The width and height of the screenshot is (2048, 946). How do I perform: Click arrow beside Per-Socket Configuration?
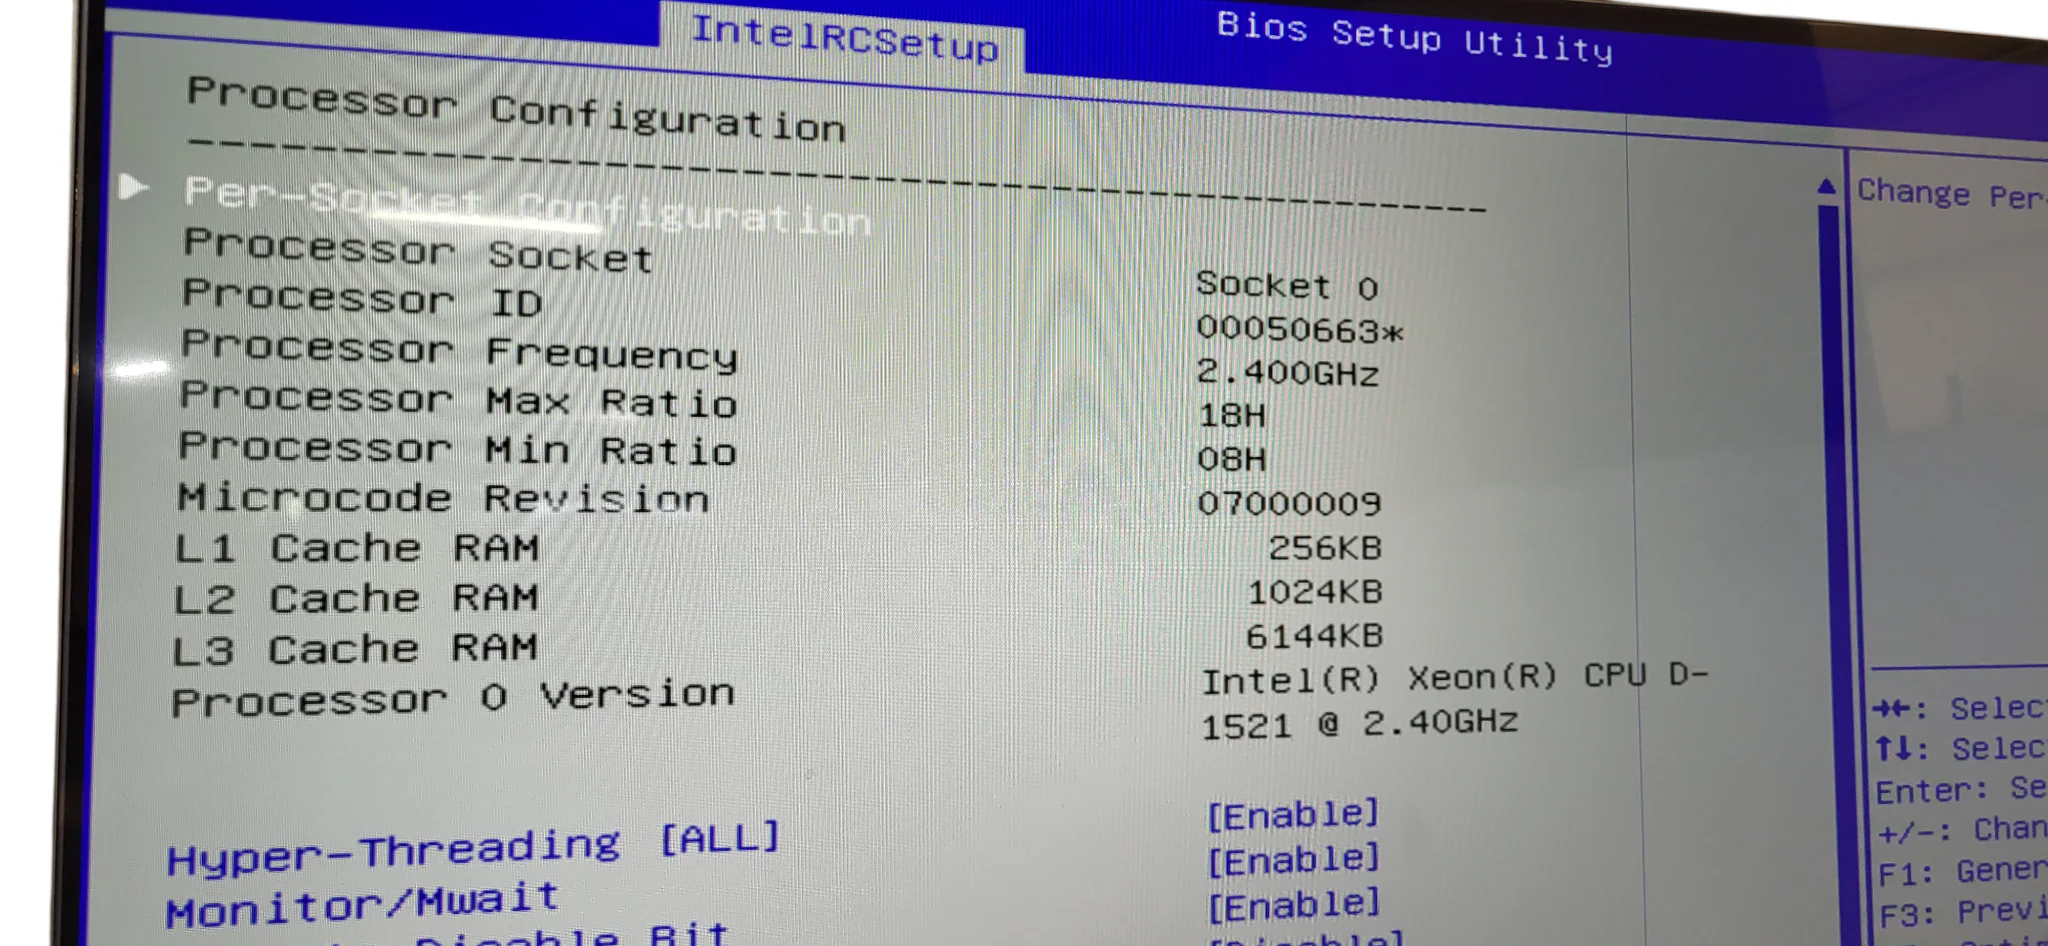click(134, 187)
